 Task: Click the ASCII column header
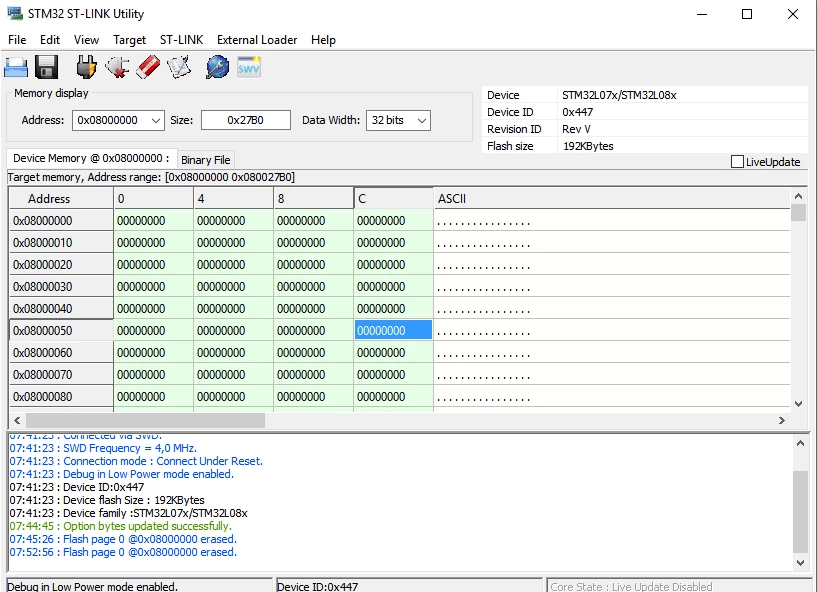point(611,199)
